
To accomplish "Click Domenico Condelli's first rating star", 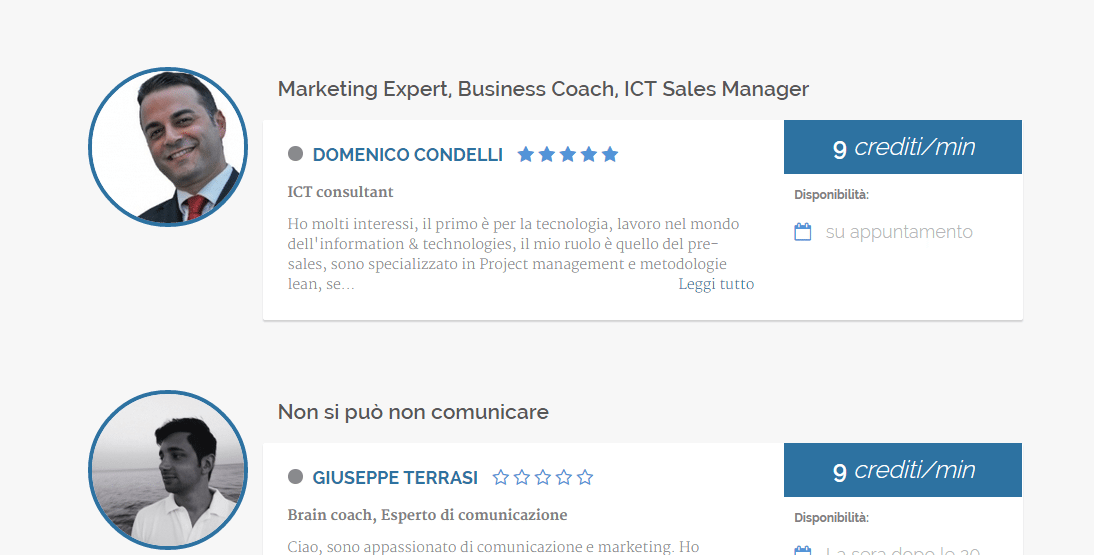I will point(526,154).
